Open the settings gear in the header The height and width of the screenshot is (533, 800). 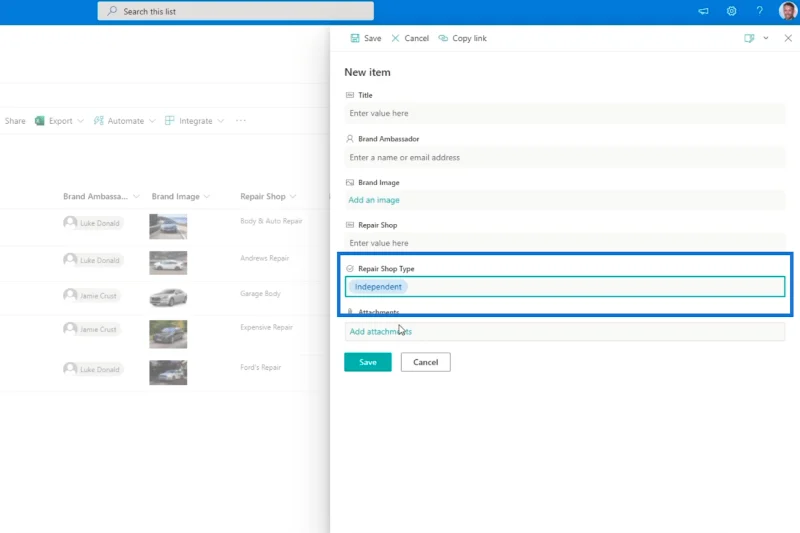731,11
